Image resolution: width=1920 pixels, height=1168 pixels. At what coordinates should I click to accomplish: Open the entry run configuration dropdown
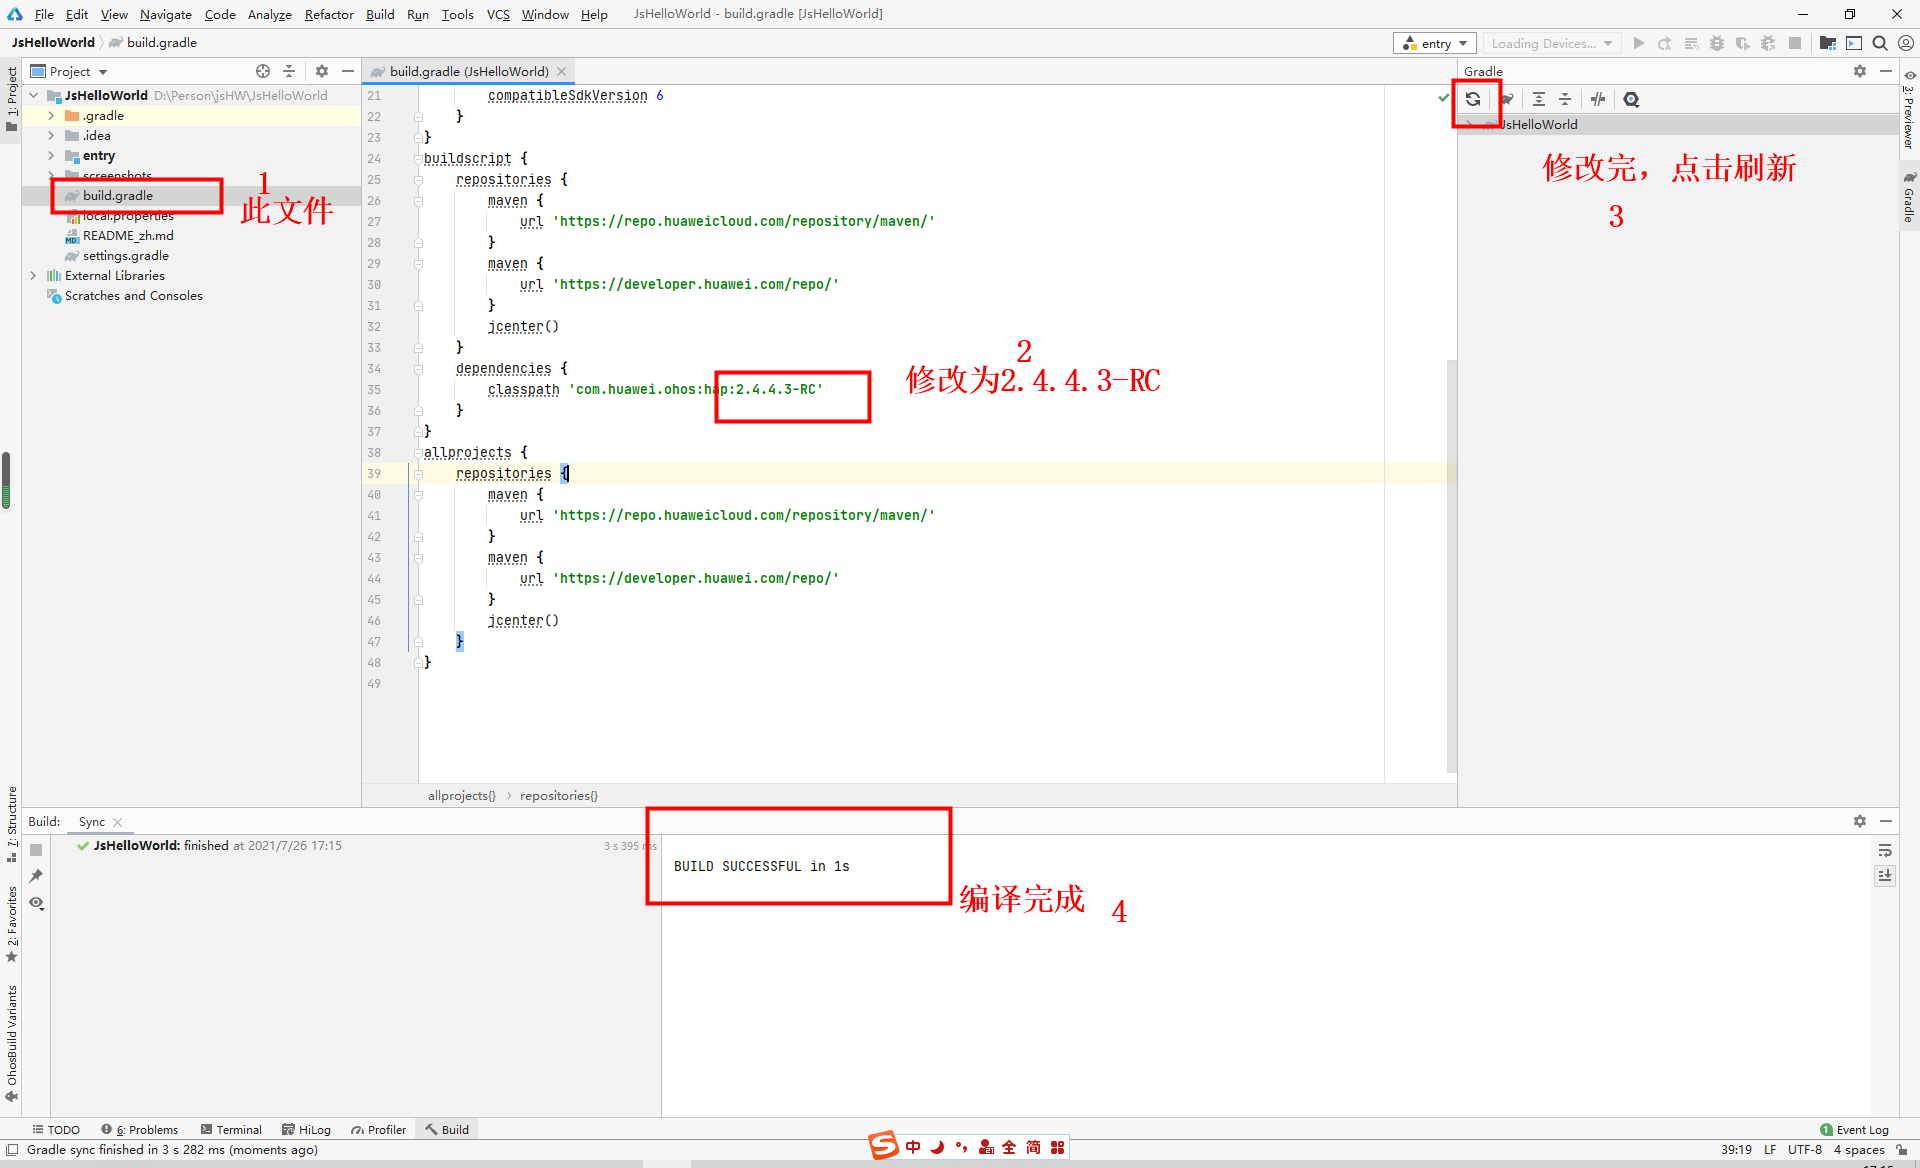1434,43
